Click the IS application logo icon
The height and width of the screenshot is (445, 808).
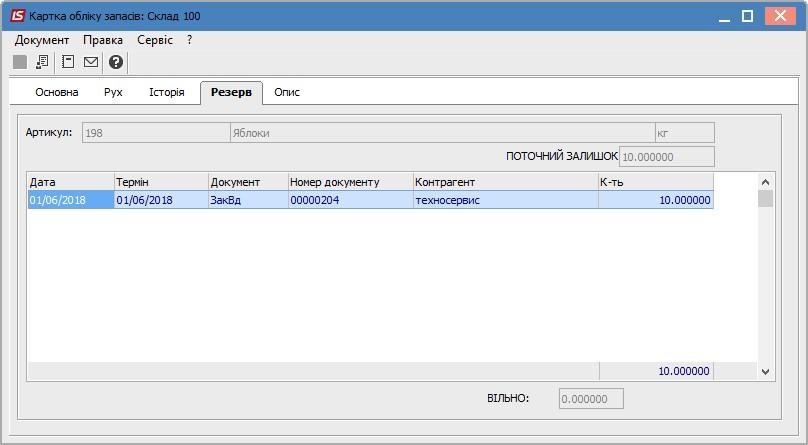(x=18, y=16)
